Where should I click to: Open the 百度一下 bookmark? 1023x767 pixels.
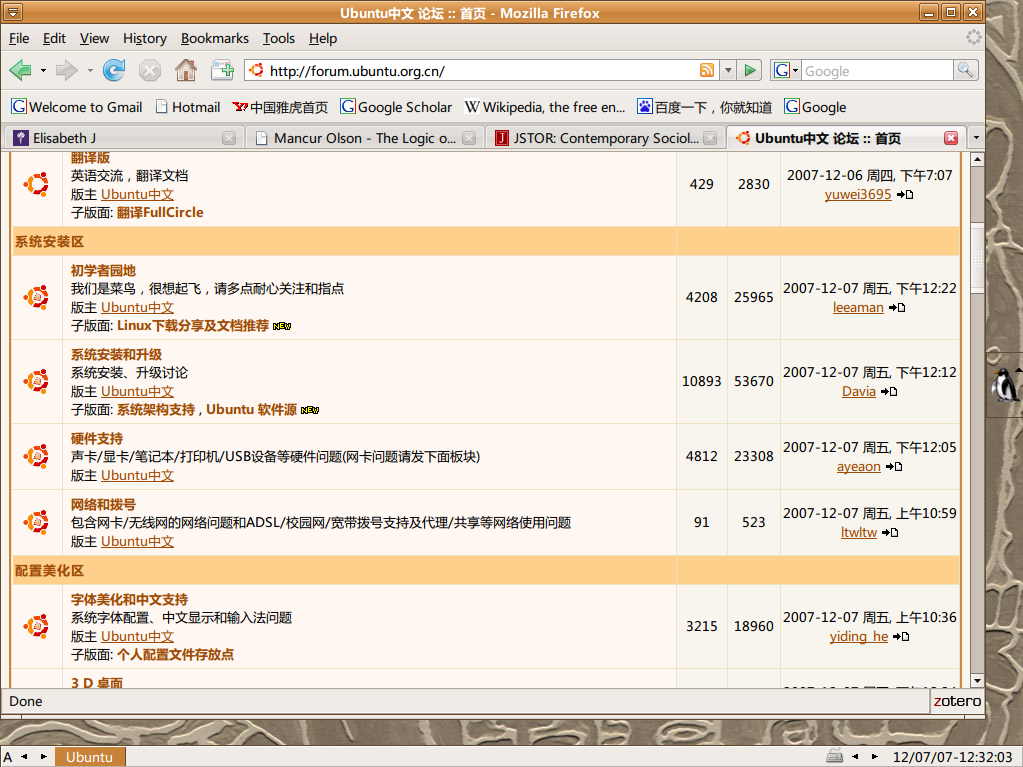[705, 107]
